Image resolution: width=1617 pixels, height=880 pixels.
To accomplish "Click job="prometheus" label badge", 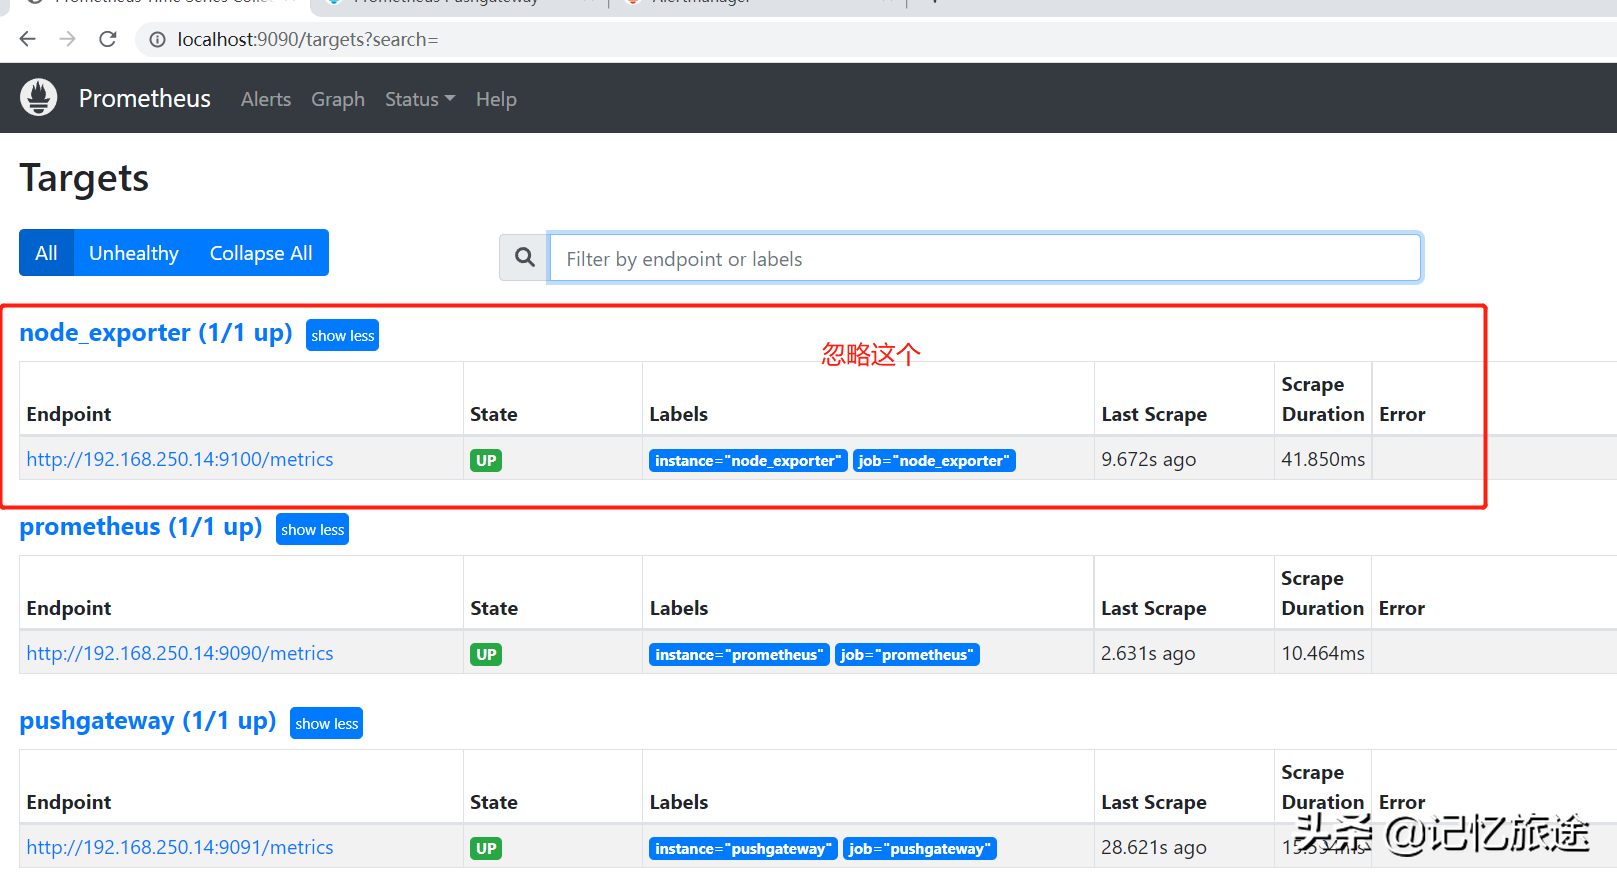I will point(907,654).
